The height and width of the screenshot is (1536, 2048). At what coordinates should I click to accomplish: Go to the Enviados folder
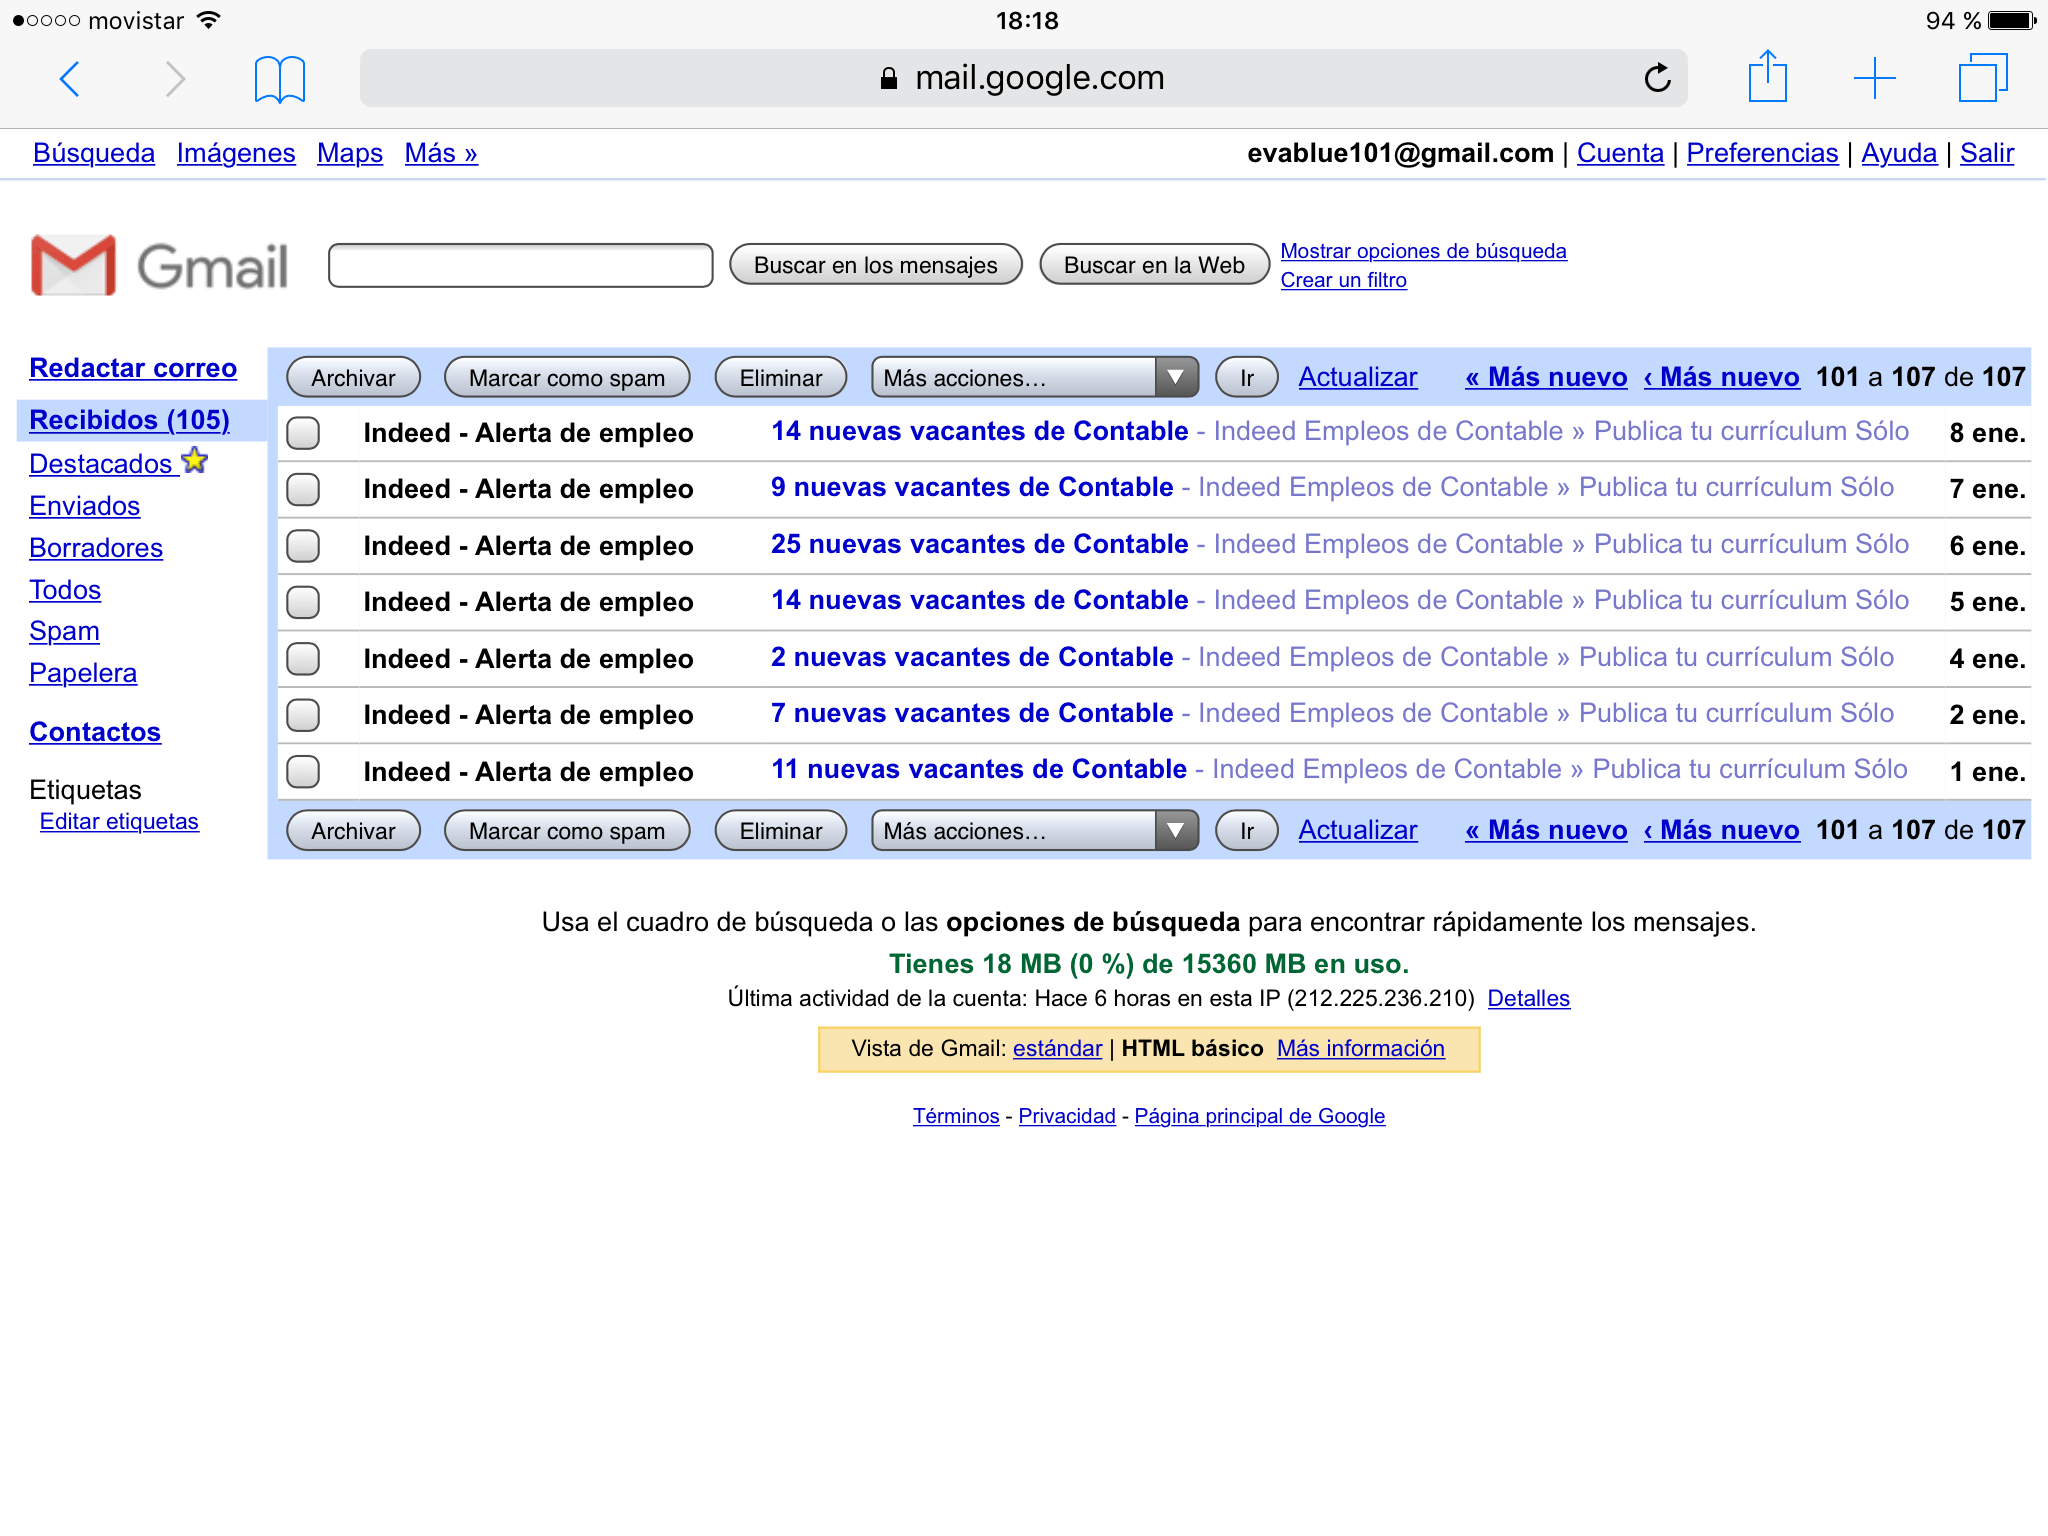[85, 506]
